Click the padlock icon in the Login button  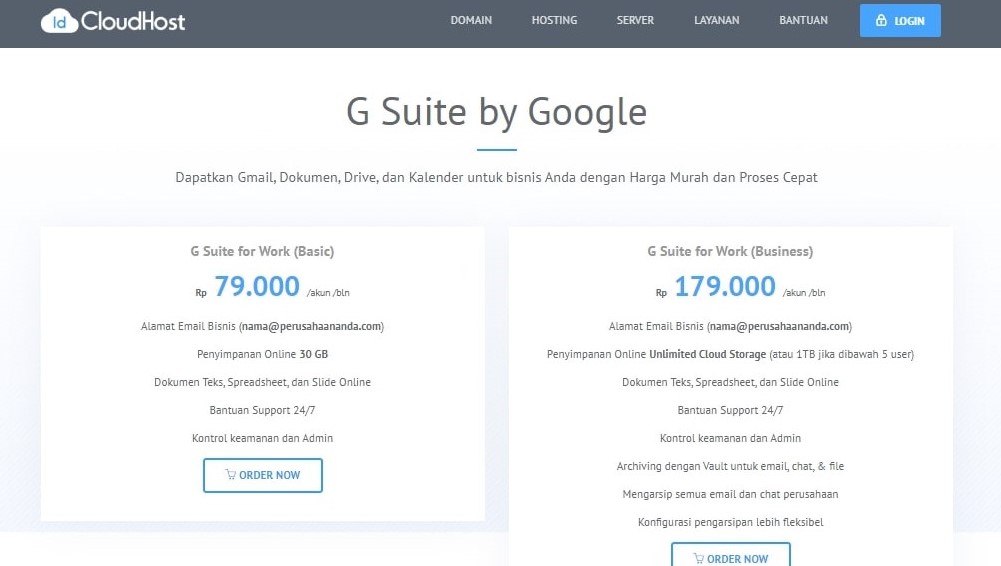click(x=881, y=21)
